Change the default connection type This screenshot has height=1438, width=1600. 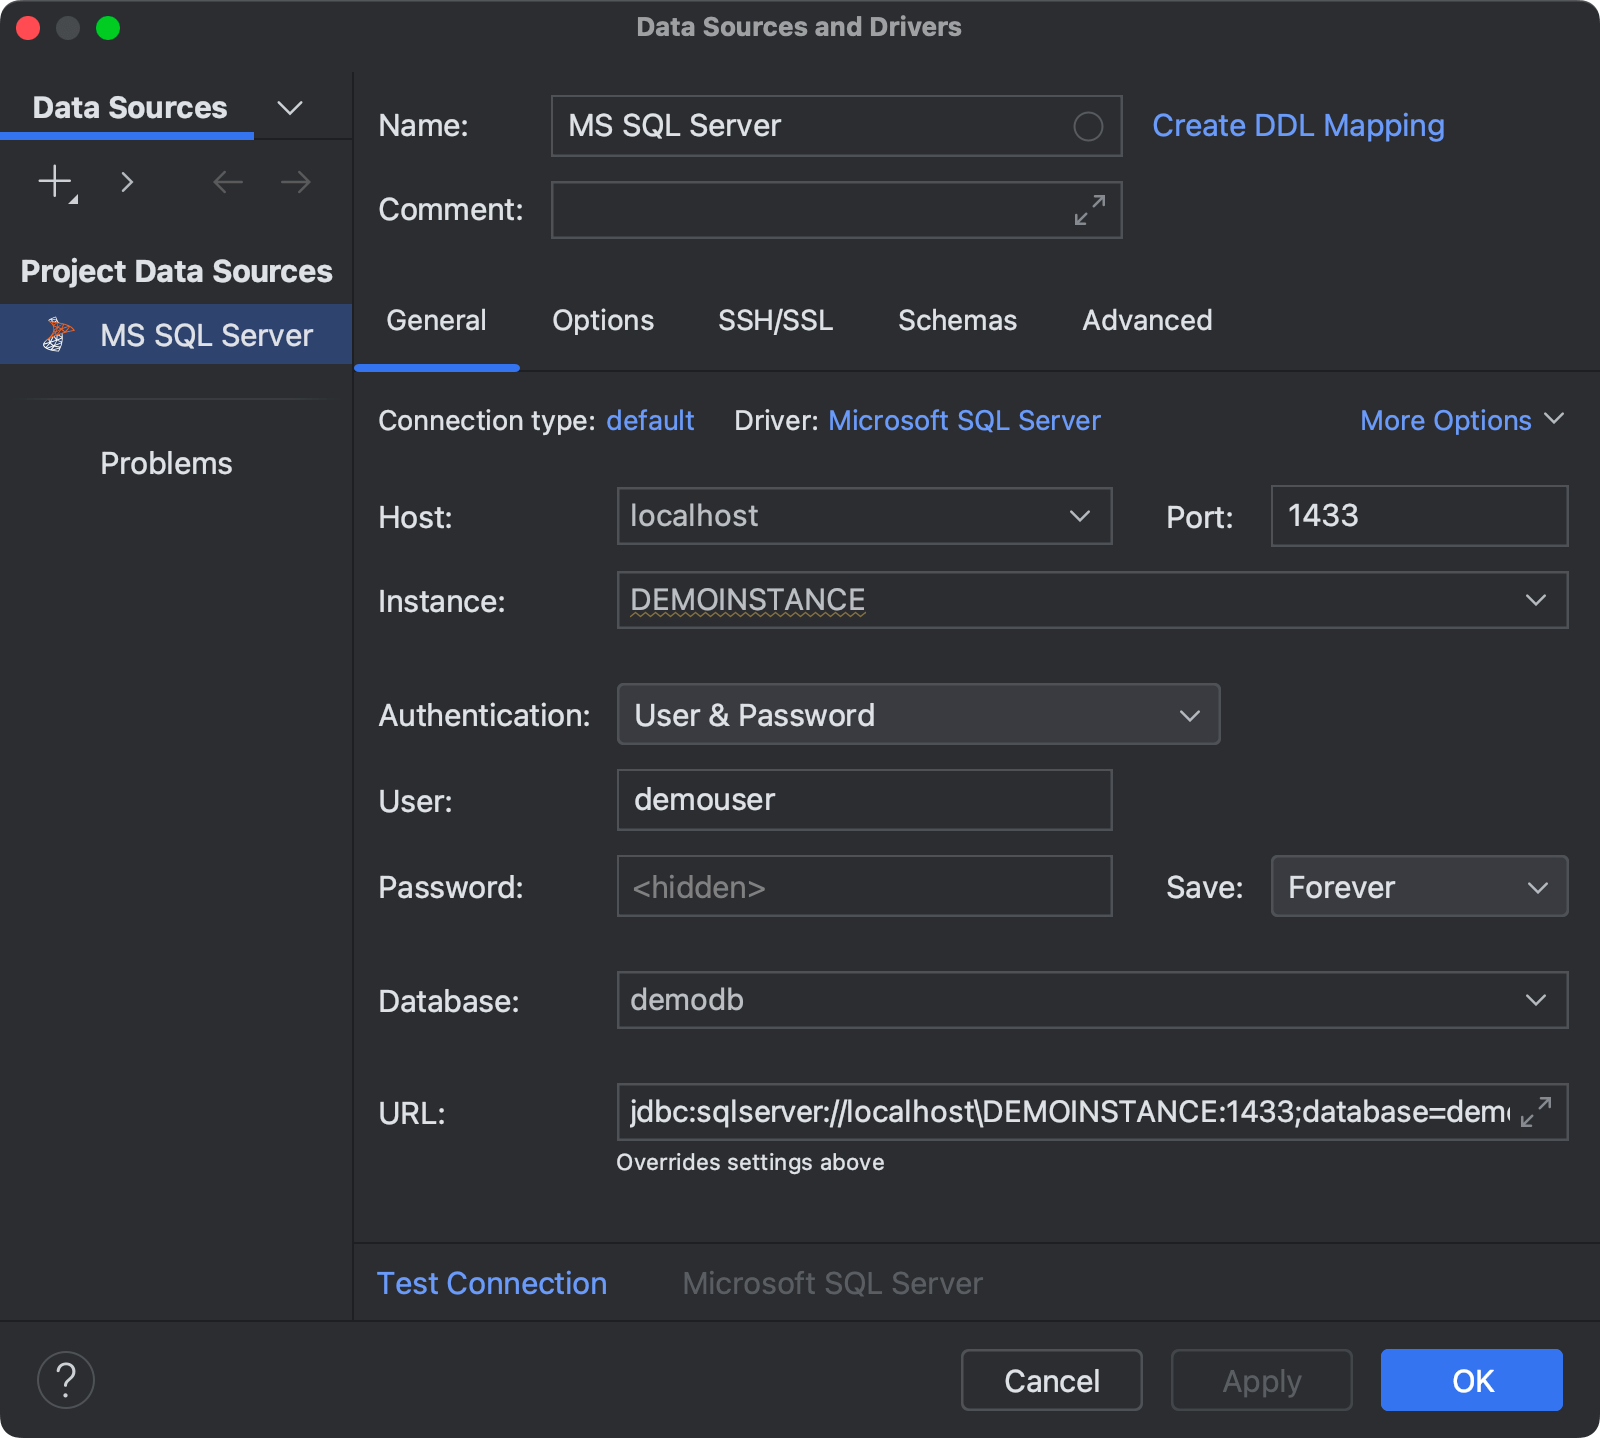click(x=650, y=420)
